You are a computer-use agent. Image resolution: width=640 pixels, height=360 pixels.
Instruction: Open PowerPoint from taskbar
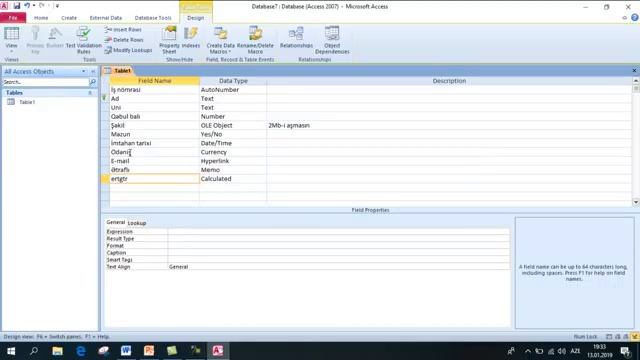pos(149,351)
